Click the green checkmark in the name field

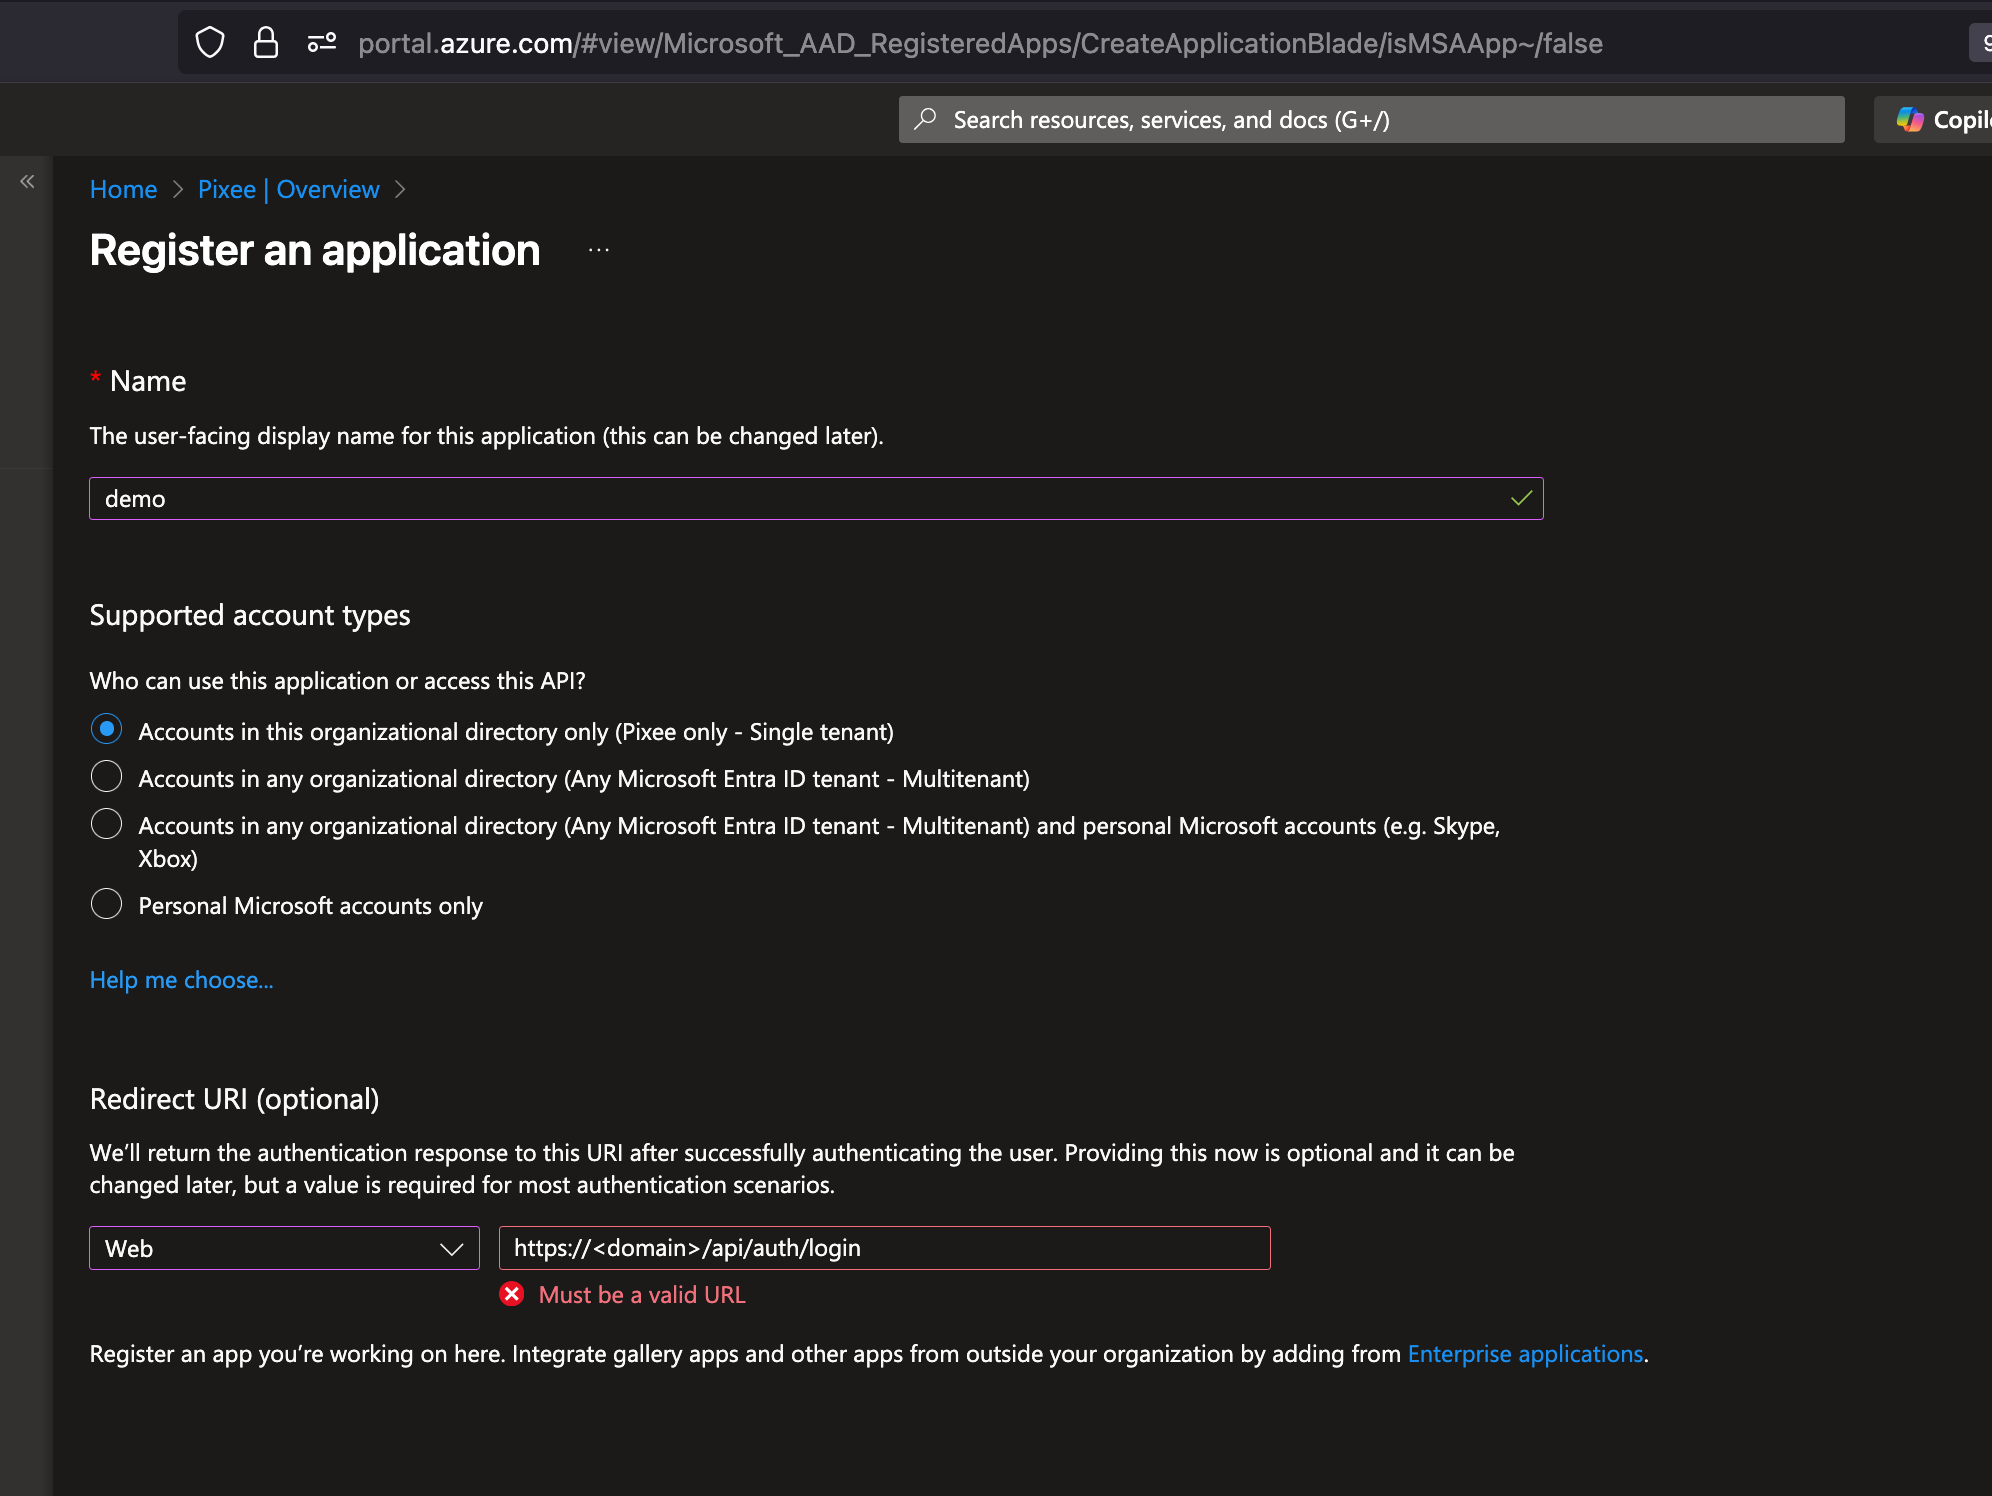[1522, 497]
